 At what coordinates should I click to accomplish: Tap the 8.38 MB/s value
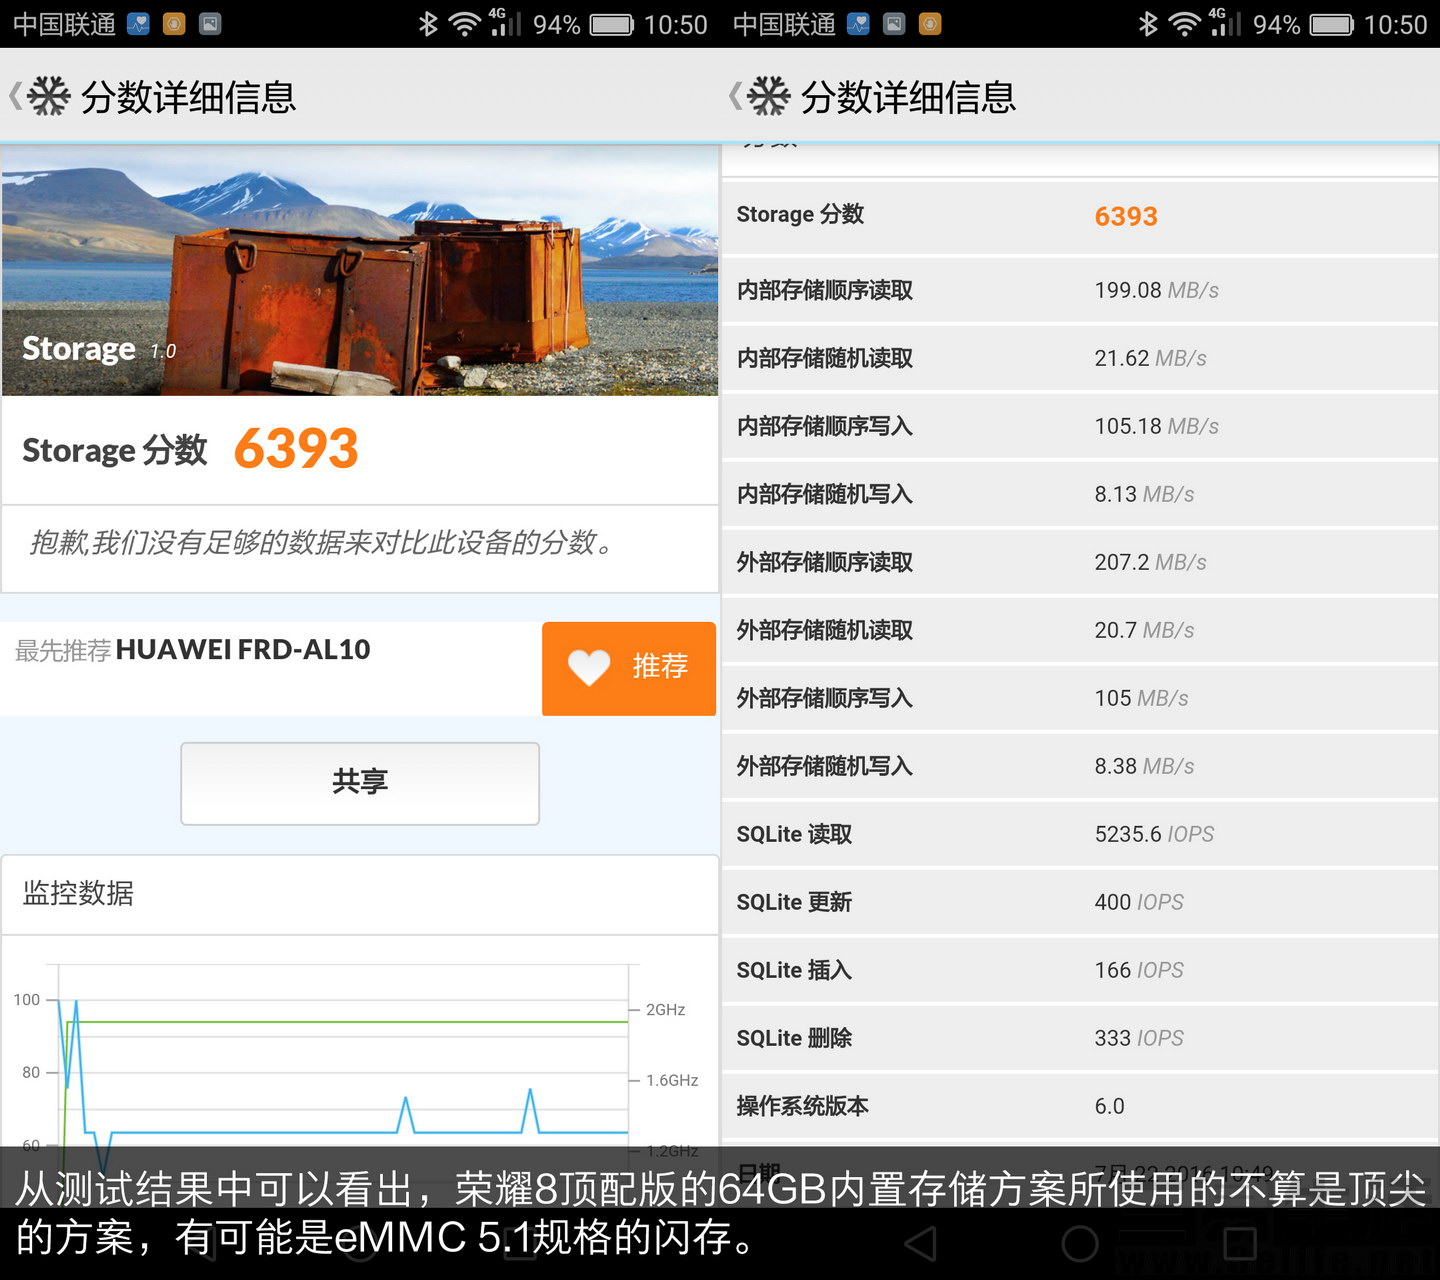pyautogui.click(x=1145, y=766)
